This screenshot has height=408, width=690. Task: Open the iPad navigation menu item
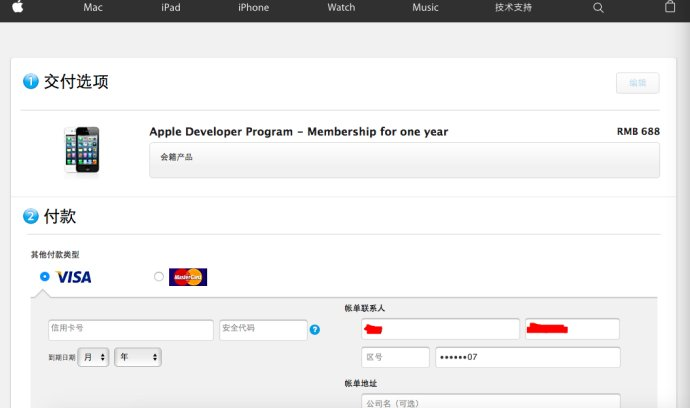click(171, 7)
